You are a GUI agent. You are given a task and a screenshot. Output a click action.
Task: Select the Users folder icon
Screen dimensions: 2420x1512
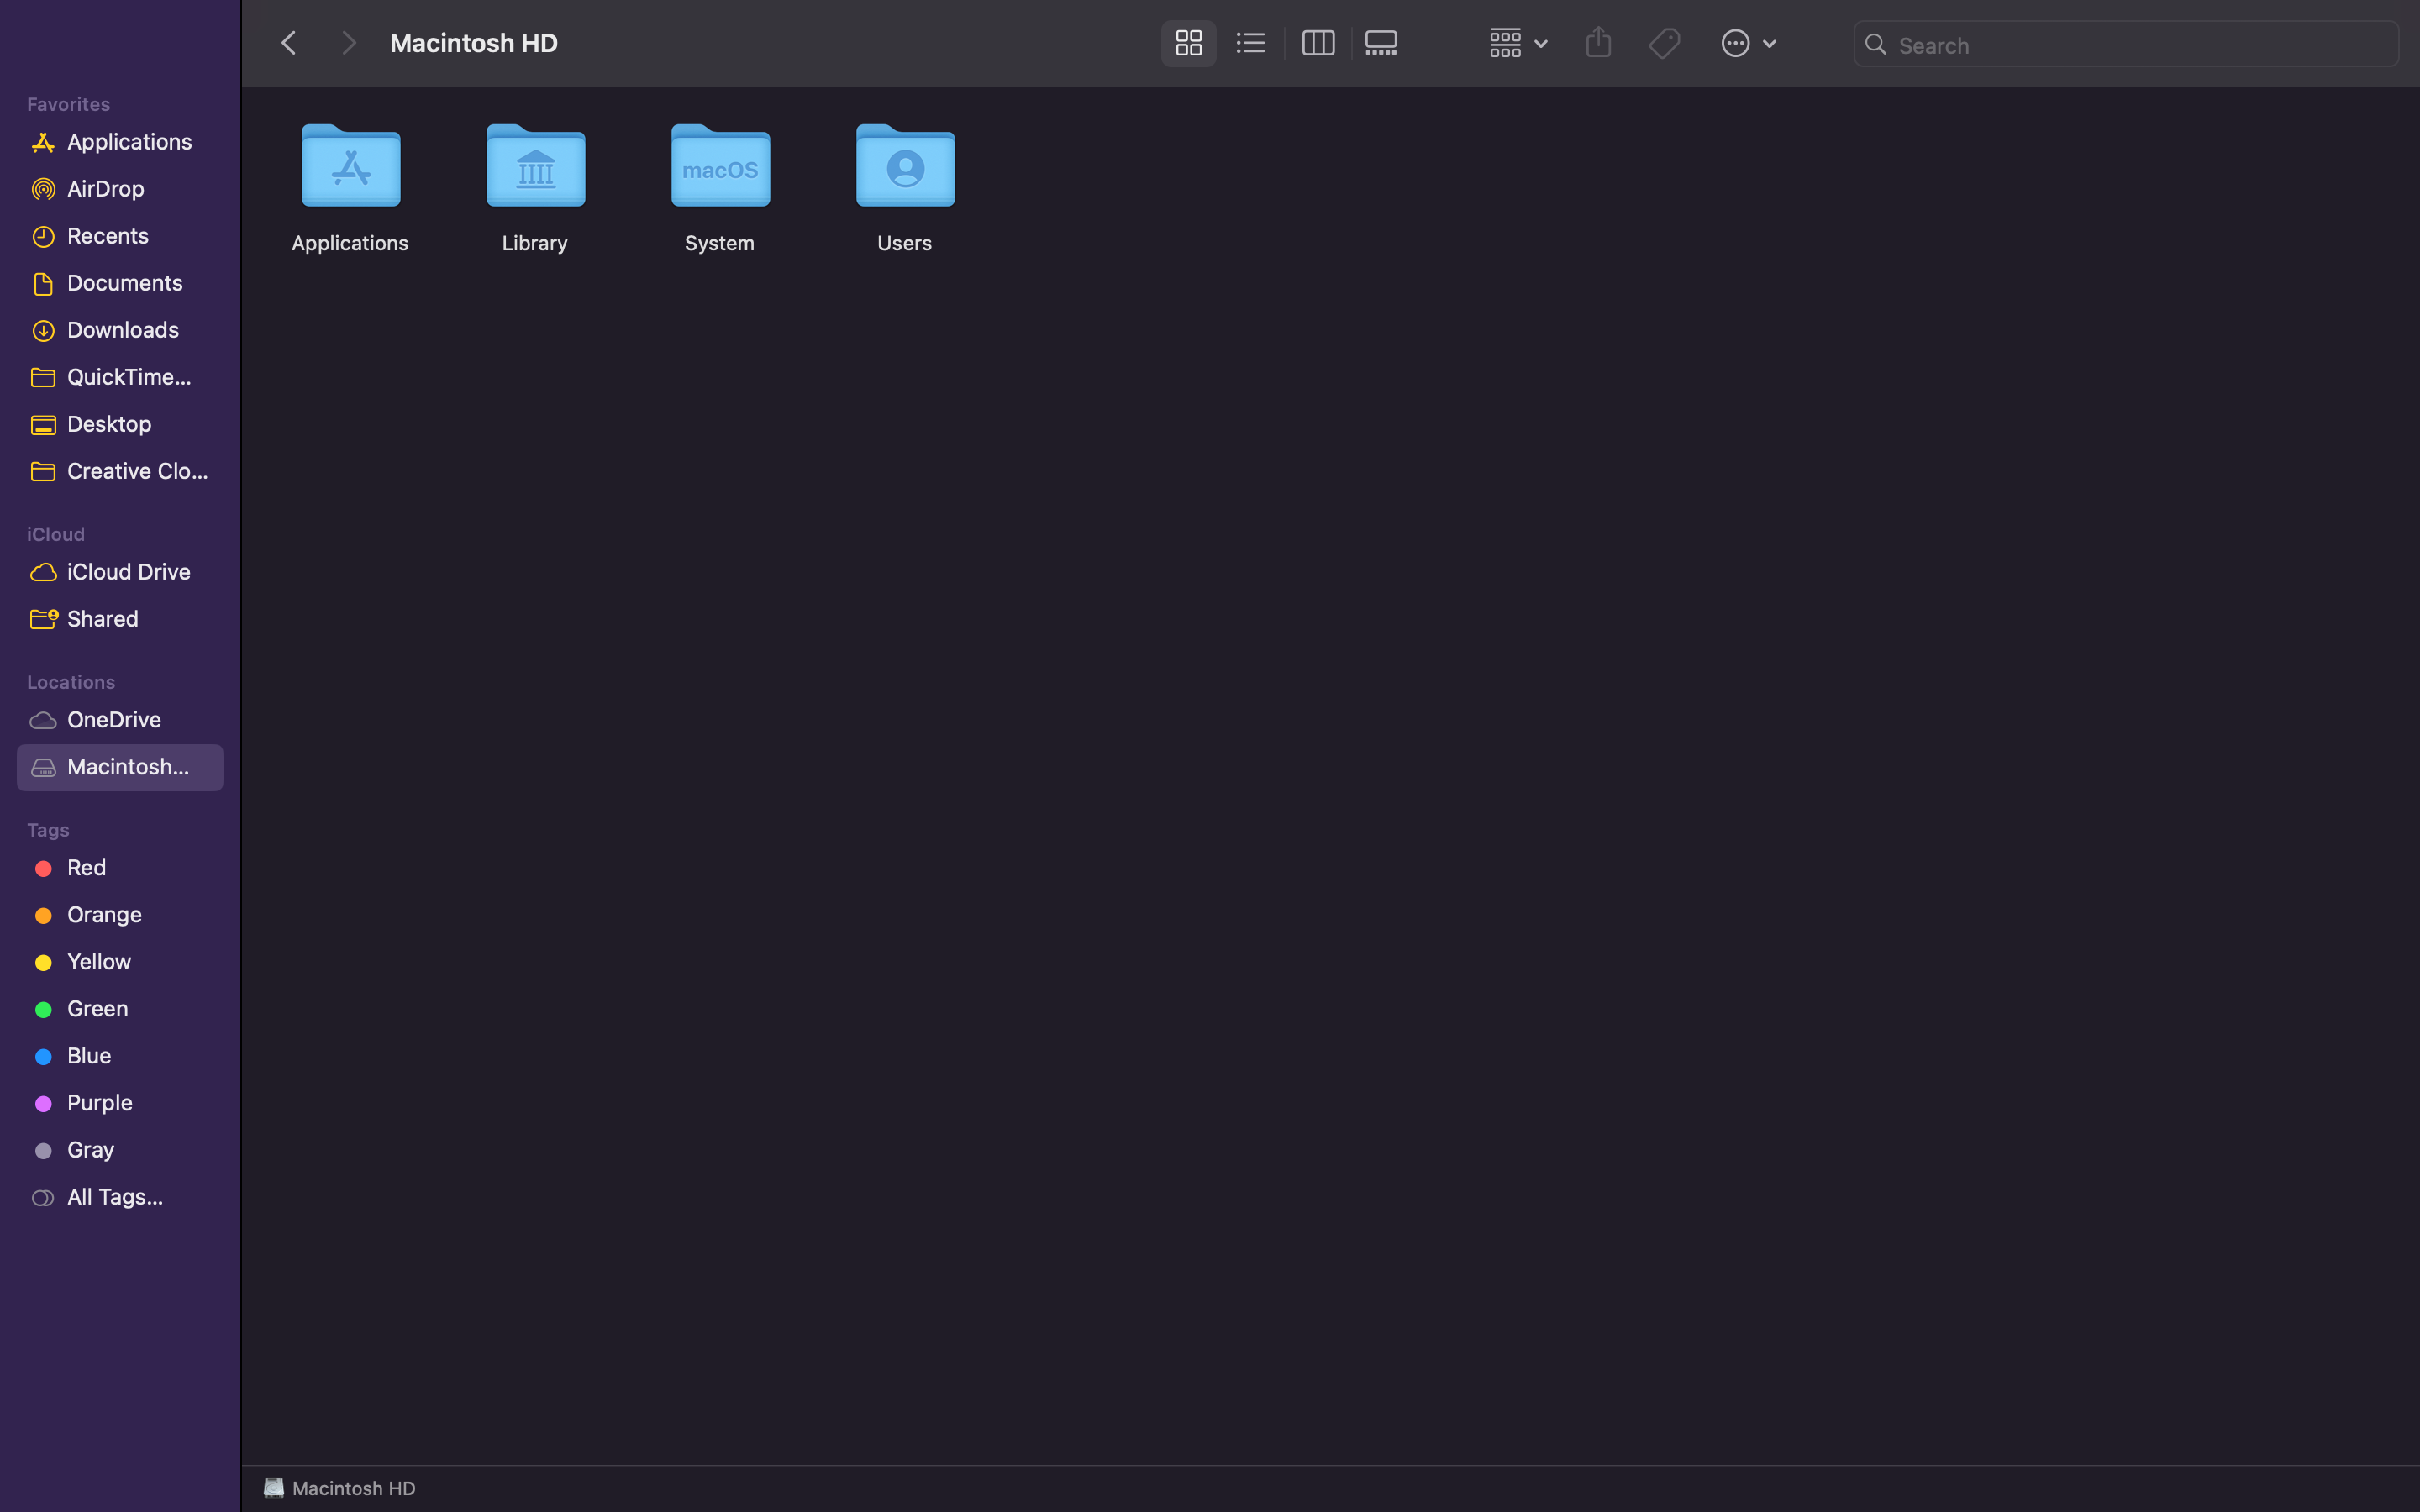click(x=906, y=165)
